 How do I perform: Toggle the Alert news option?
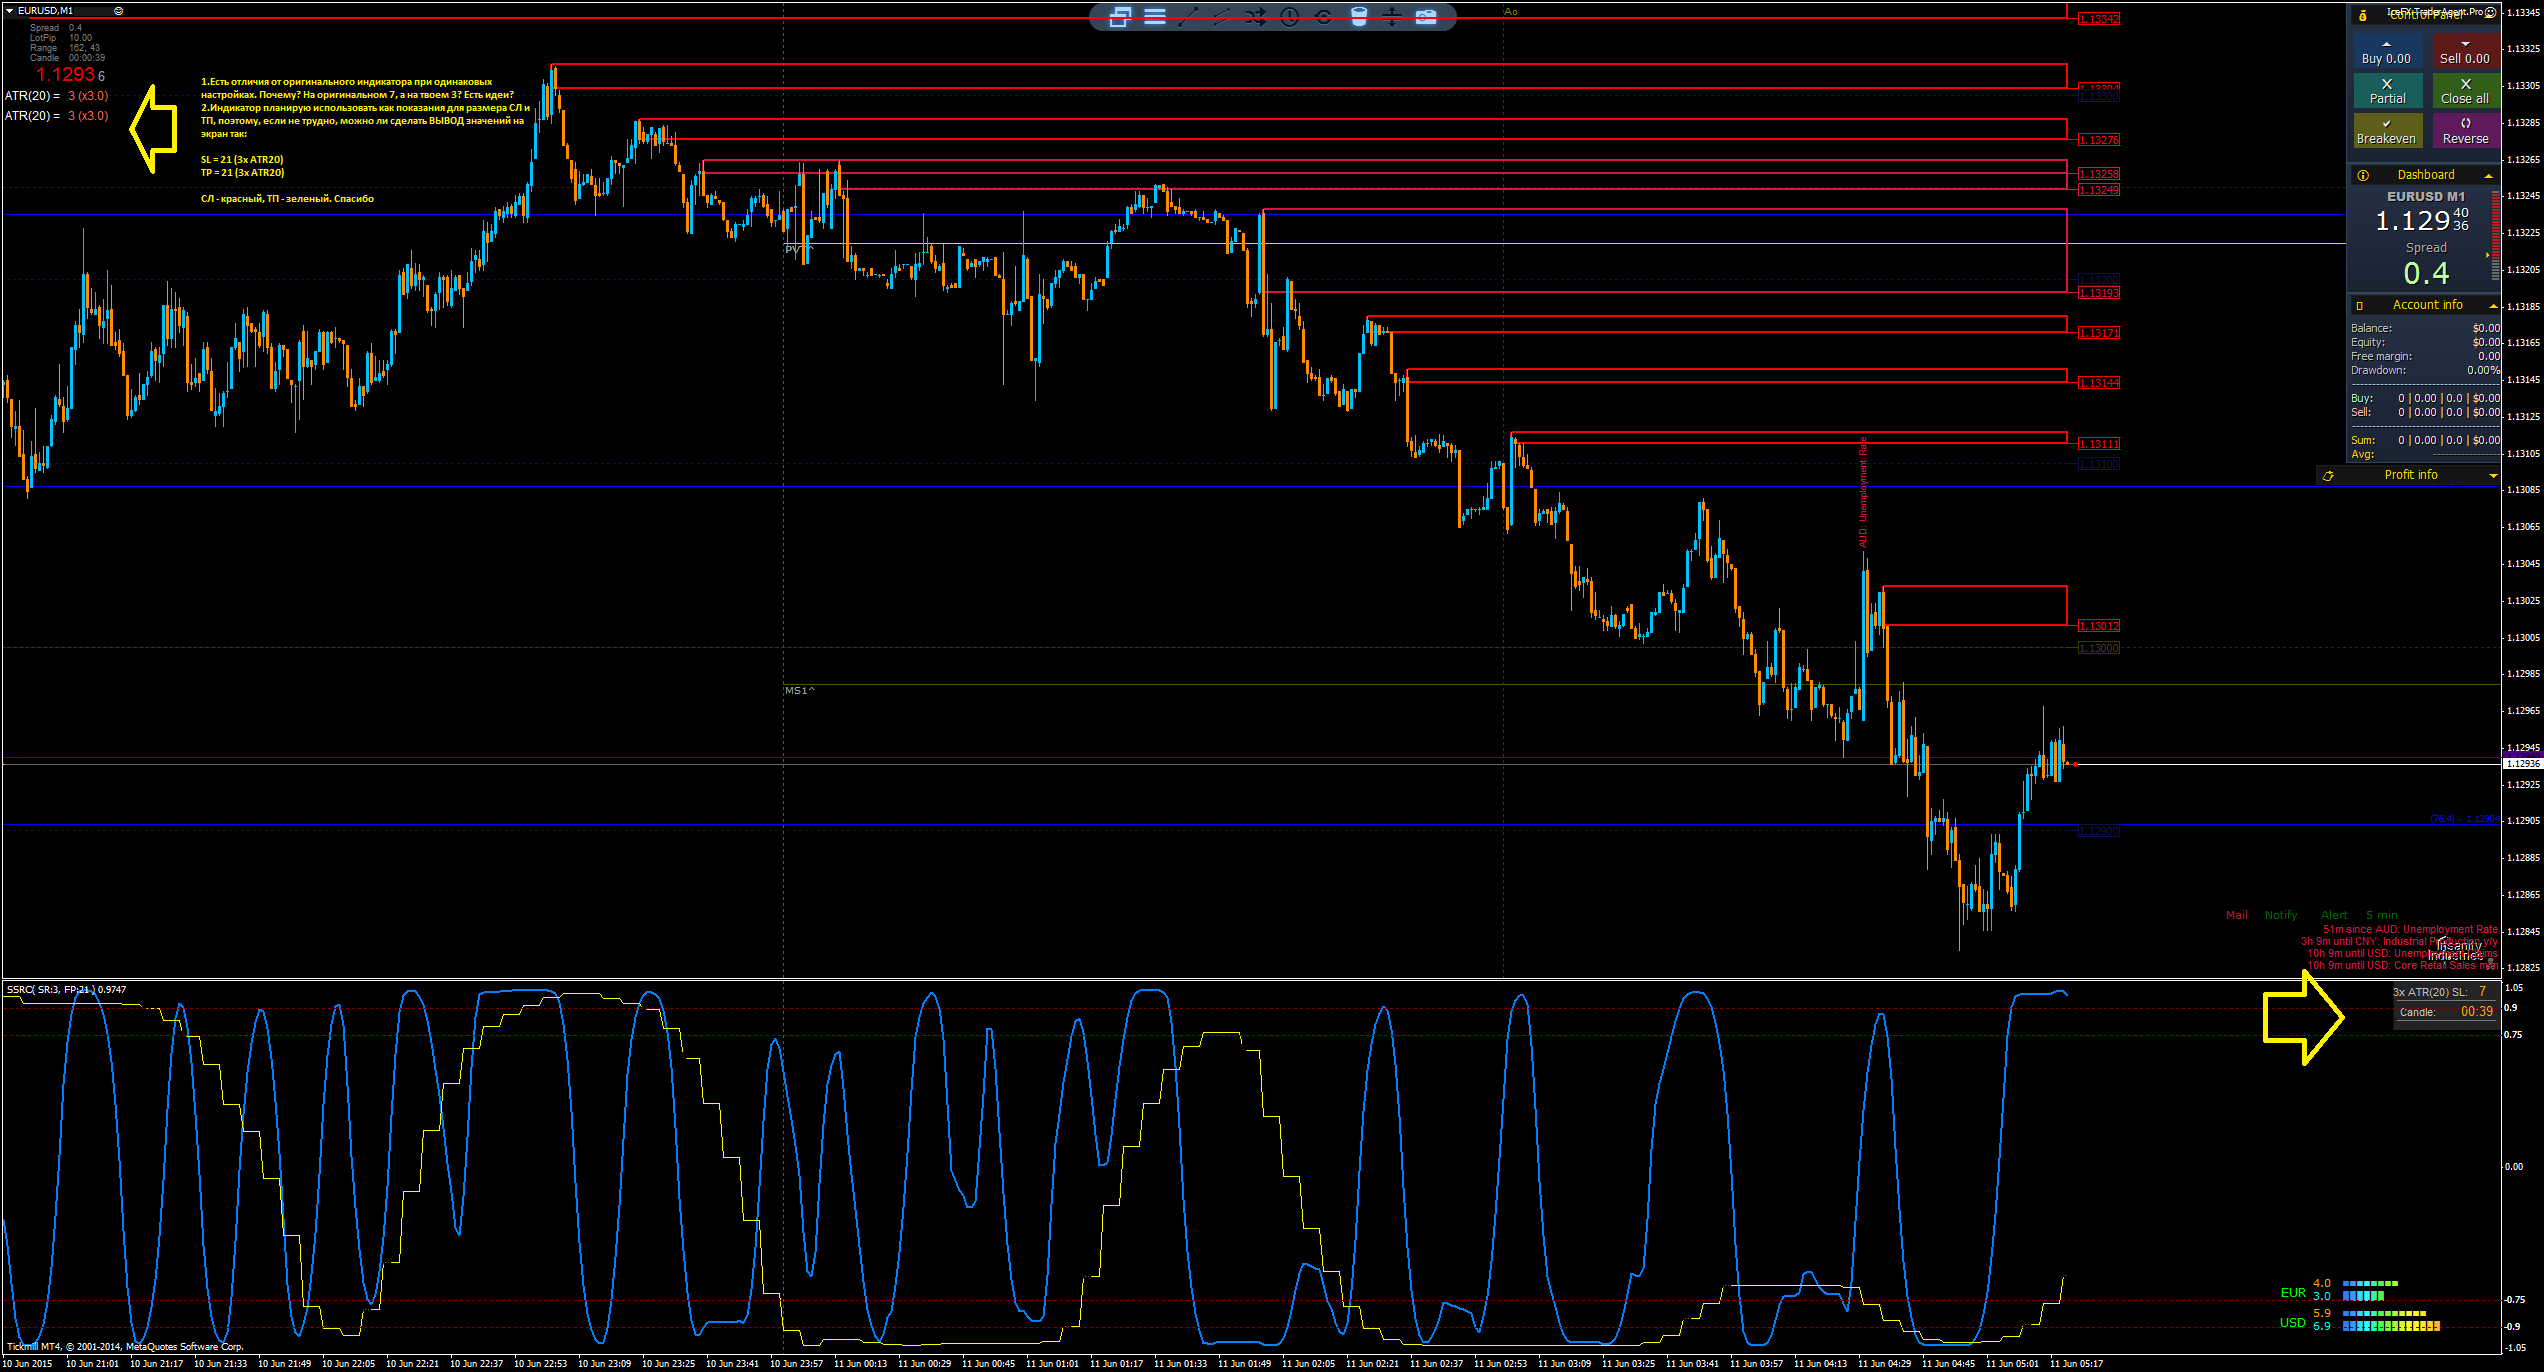(2334, 915)
